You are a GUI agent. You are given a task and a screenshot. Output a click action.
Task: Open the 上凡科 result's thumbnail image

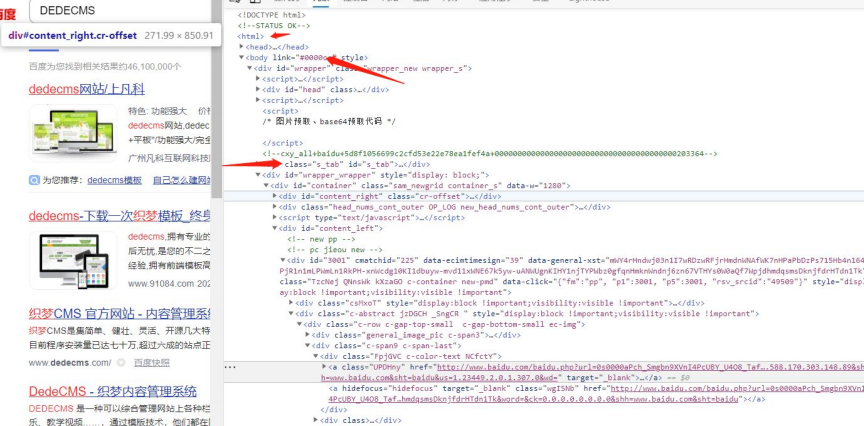click(73, 133)
